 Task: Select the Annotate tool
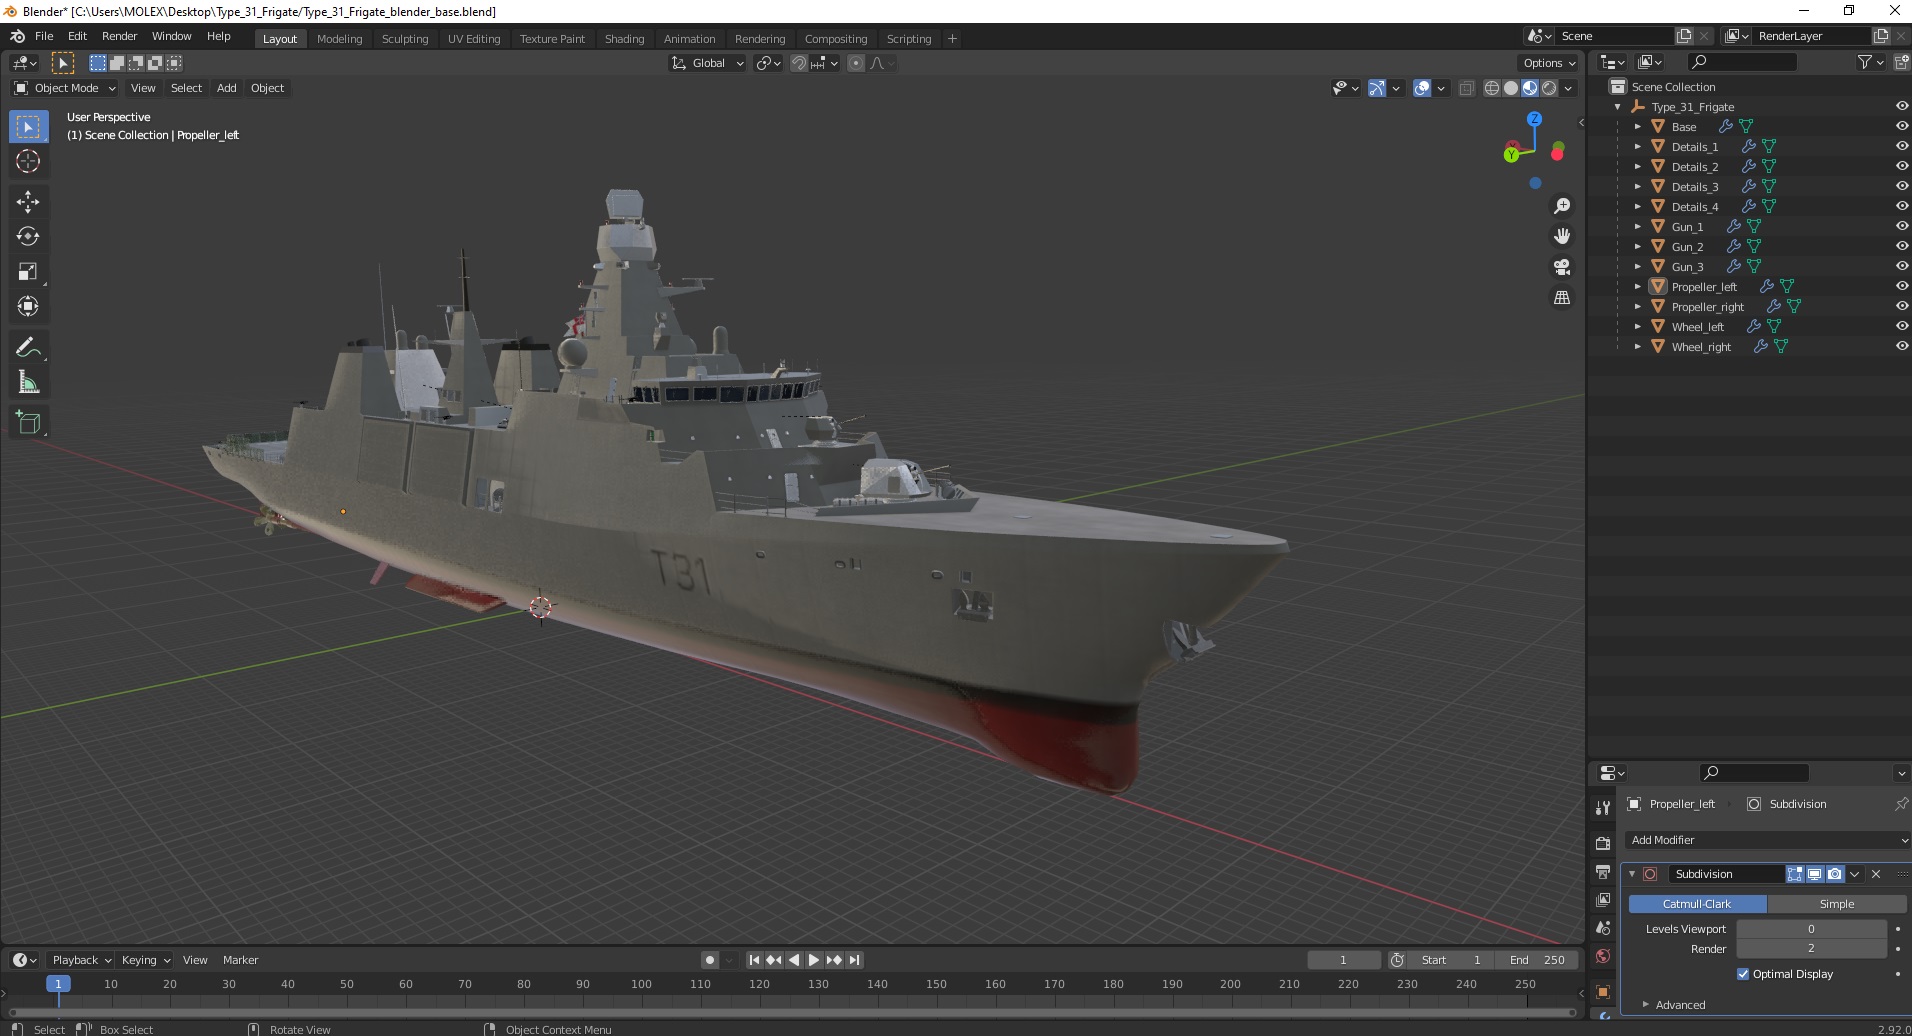pyautogui.click(x=28, y=347)
